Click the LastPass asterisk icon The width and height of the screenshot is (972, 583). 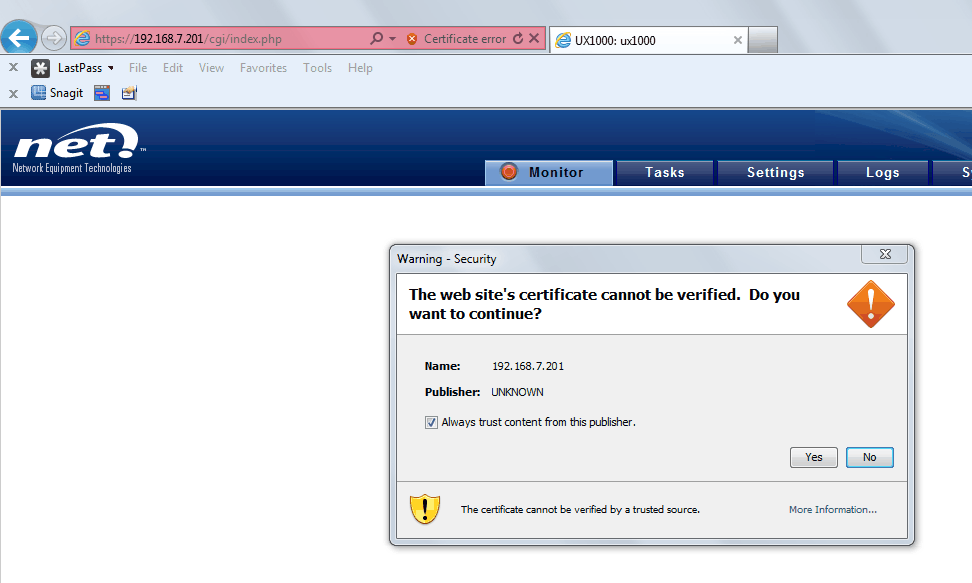40,68
